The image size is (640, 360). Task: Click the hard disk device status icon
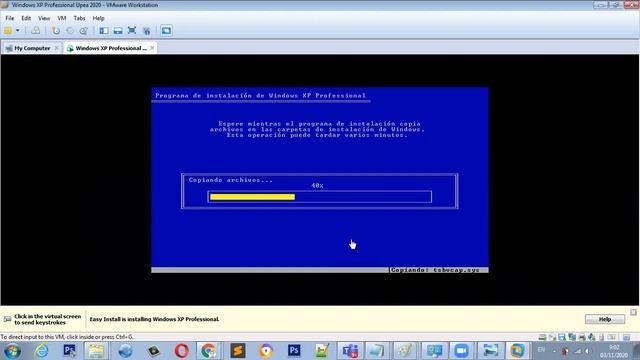coord(542,337)
